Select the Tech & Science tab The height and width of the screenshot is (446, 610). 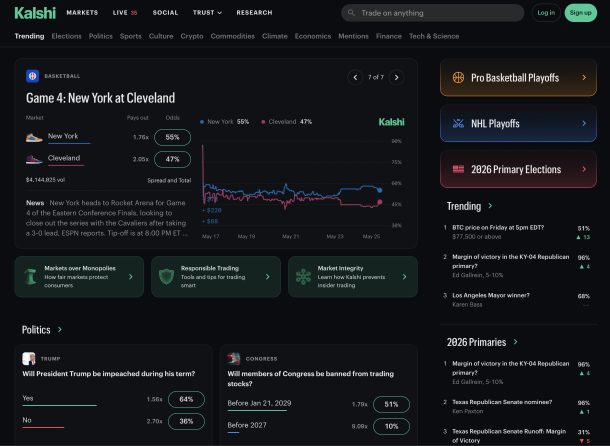coord(434,36)
